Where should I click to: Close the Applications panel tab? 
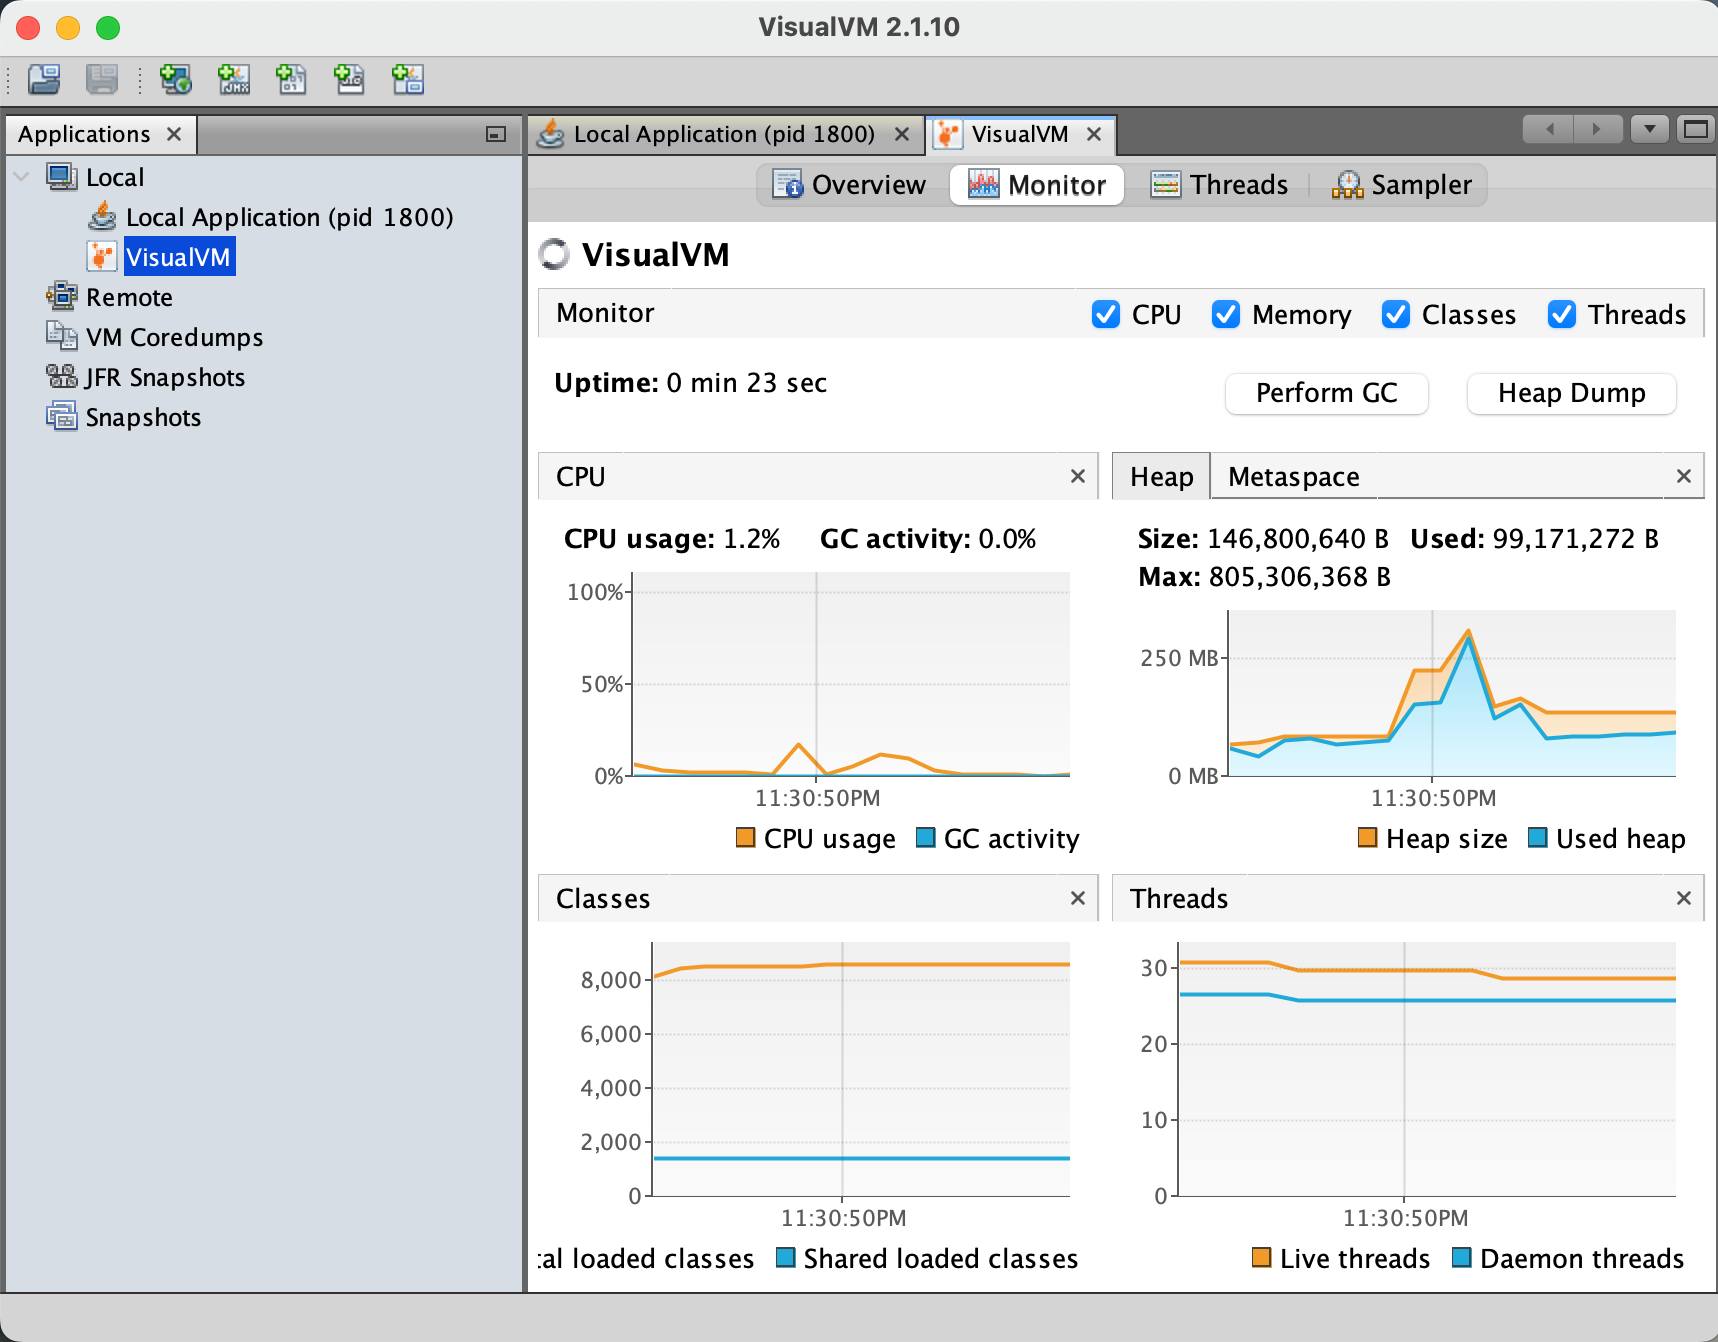(174, 134)
